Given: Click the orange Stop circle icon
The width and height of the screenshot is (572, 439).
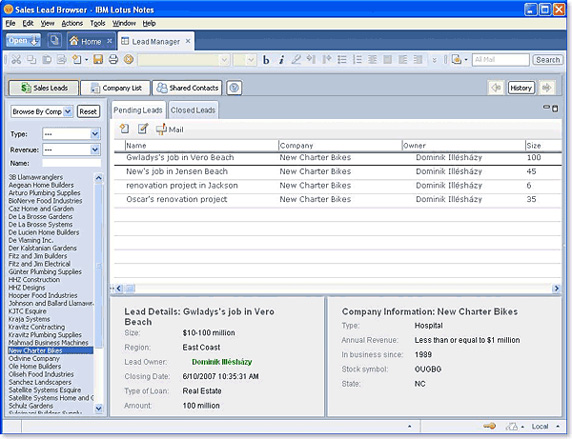Looking at the screenshot, I should click(128, 59).
